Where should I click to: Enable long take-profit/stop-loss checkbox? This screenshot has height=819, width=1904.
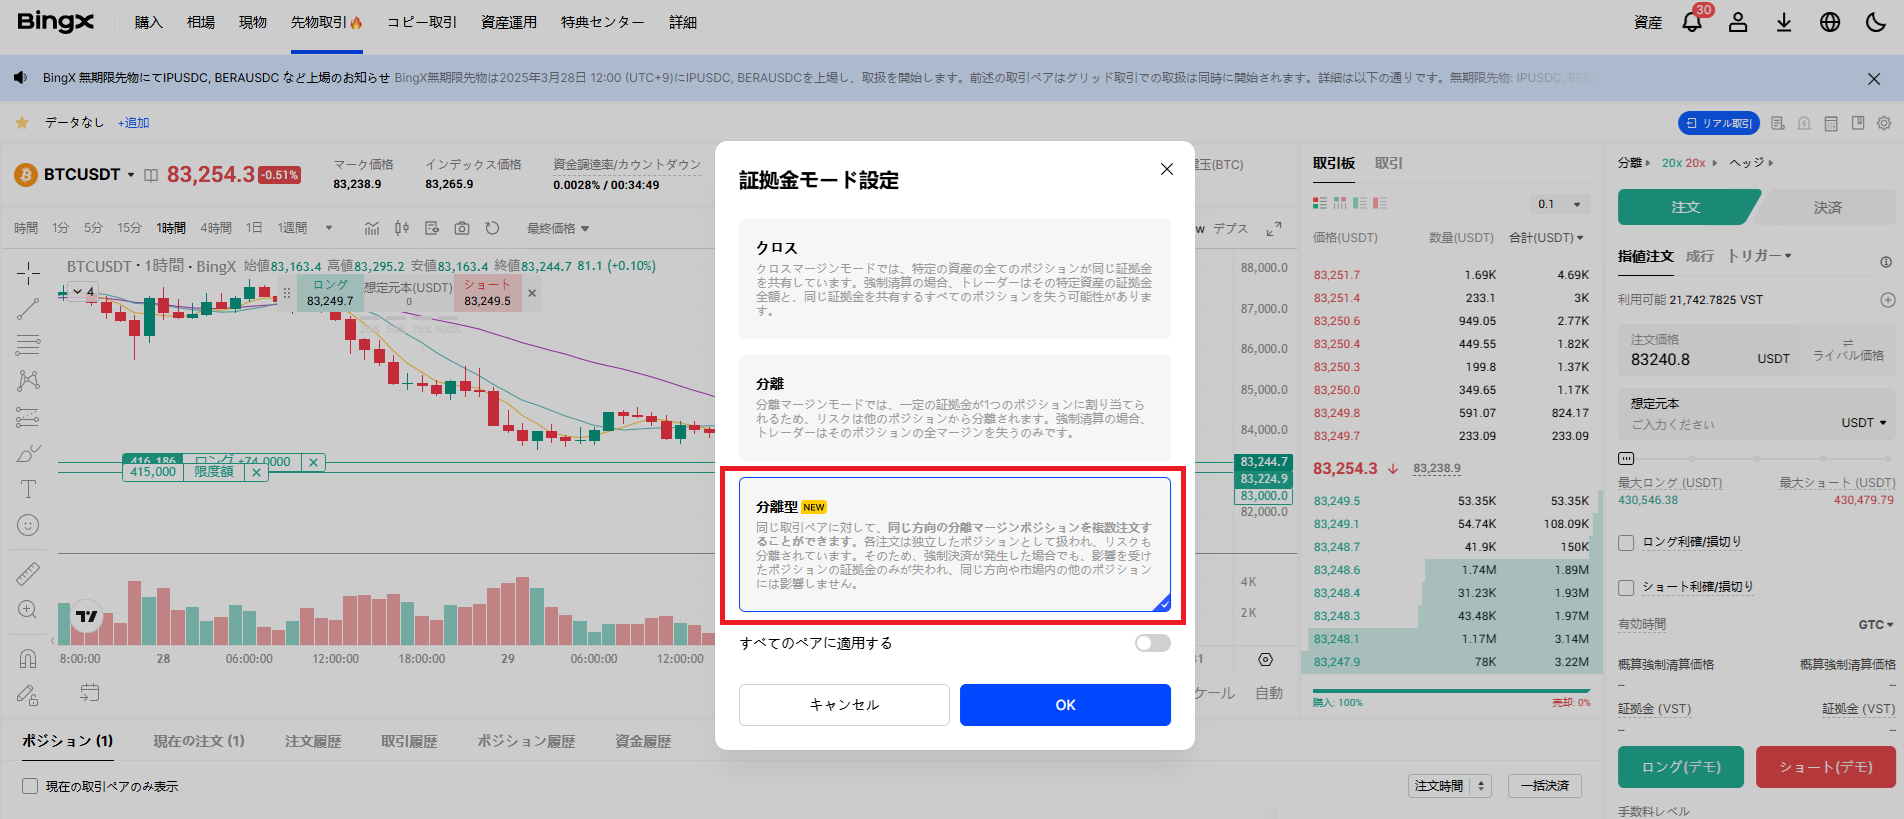(1626, 542)
